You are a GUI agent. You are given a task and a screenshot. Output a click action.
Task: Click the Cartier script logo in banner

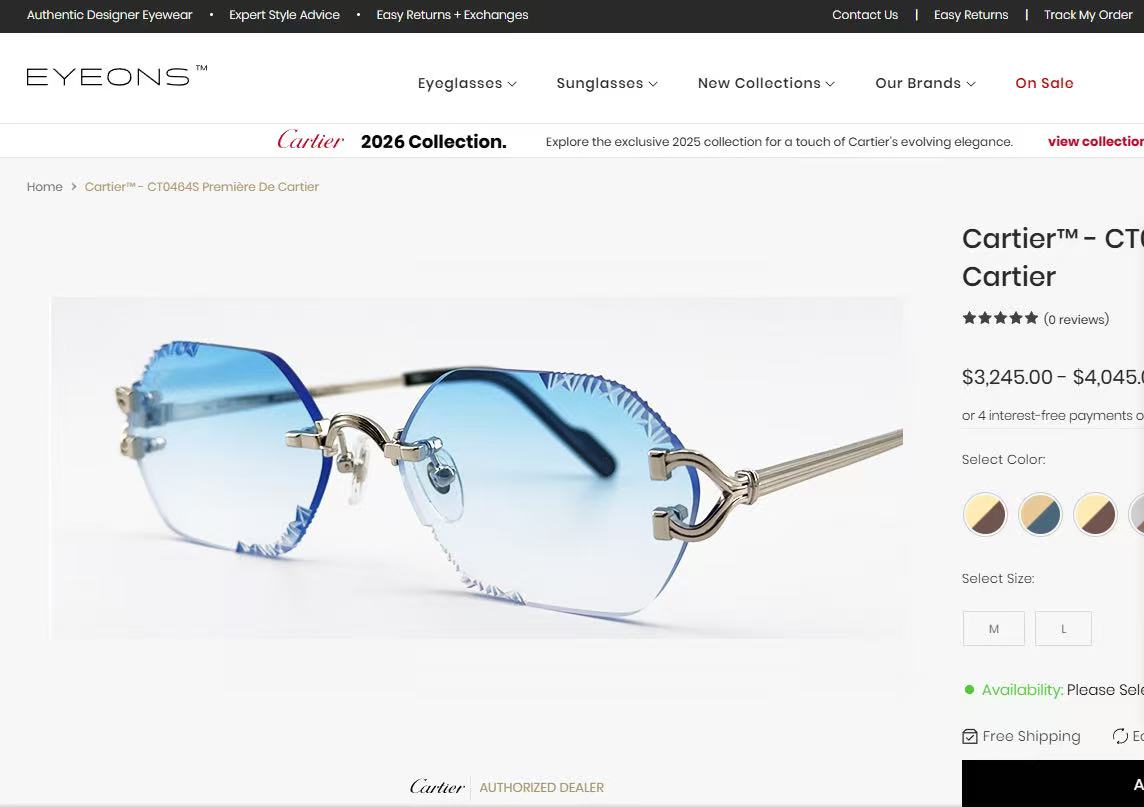310,140
